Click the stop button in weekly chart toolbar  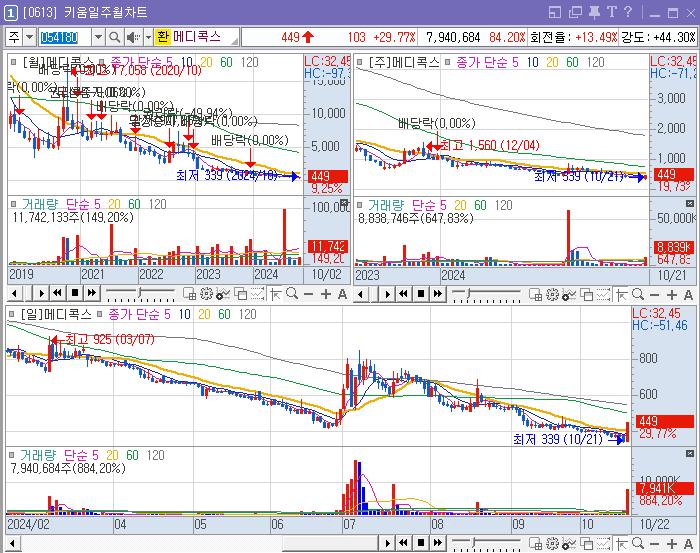click(421, 294)
